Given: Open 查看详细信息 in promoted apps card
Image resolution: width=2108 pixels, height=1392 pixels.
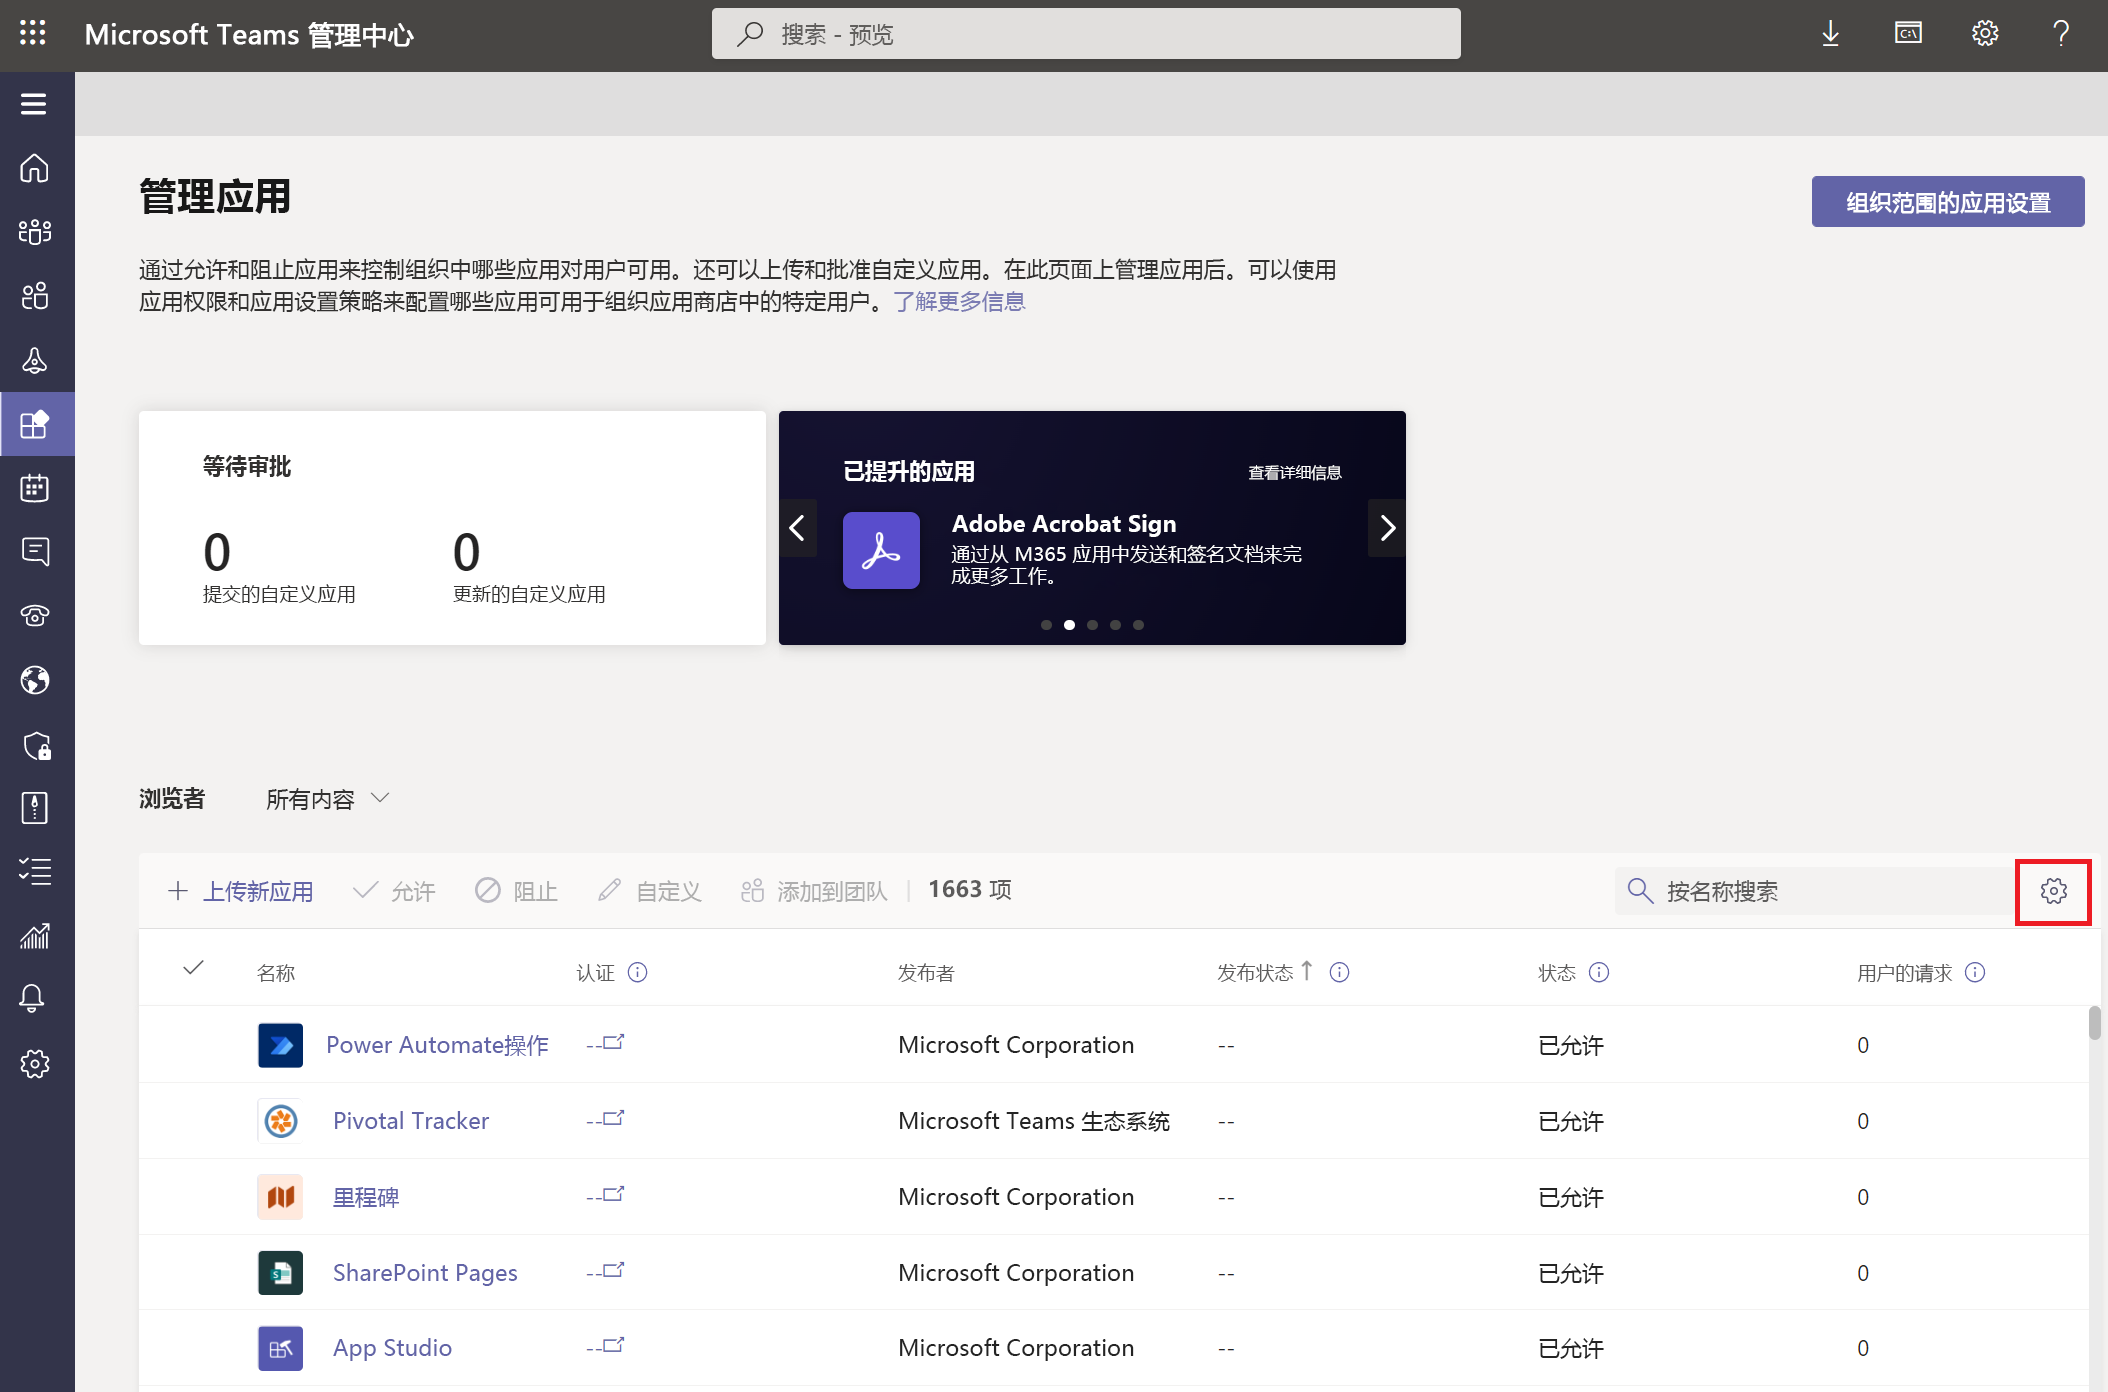Looking at the screenshot, I should pyautogui.click(x=1295, y=473).
